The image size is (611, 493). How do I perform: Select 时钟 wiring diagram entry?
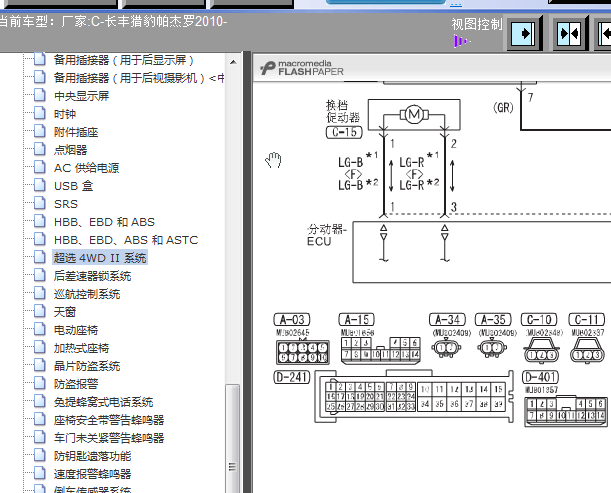pos(65,114)
